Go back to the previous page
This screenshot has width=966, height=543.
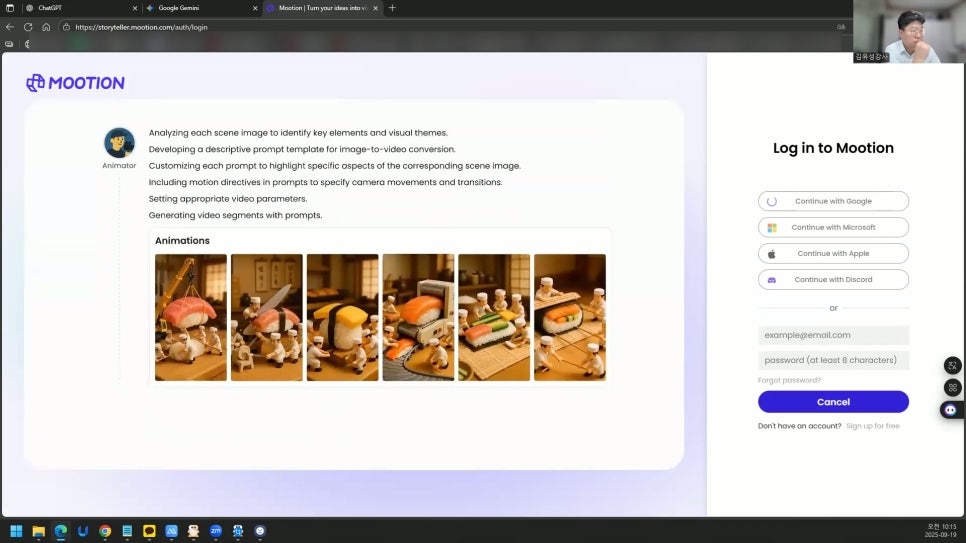coord(10,27)
